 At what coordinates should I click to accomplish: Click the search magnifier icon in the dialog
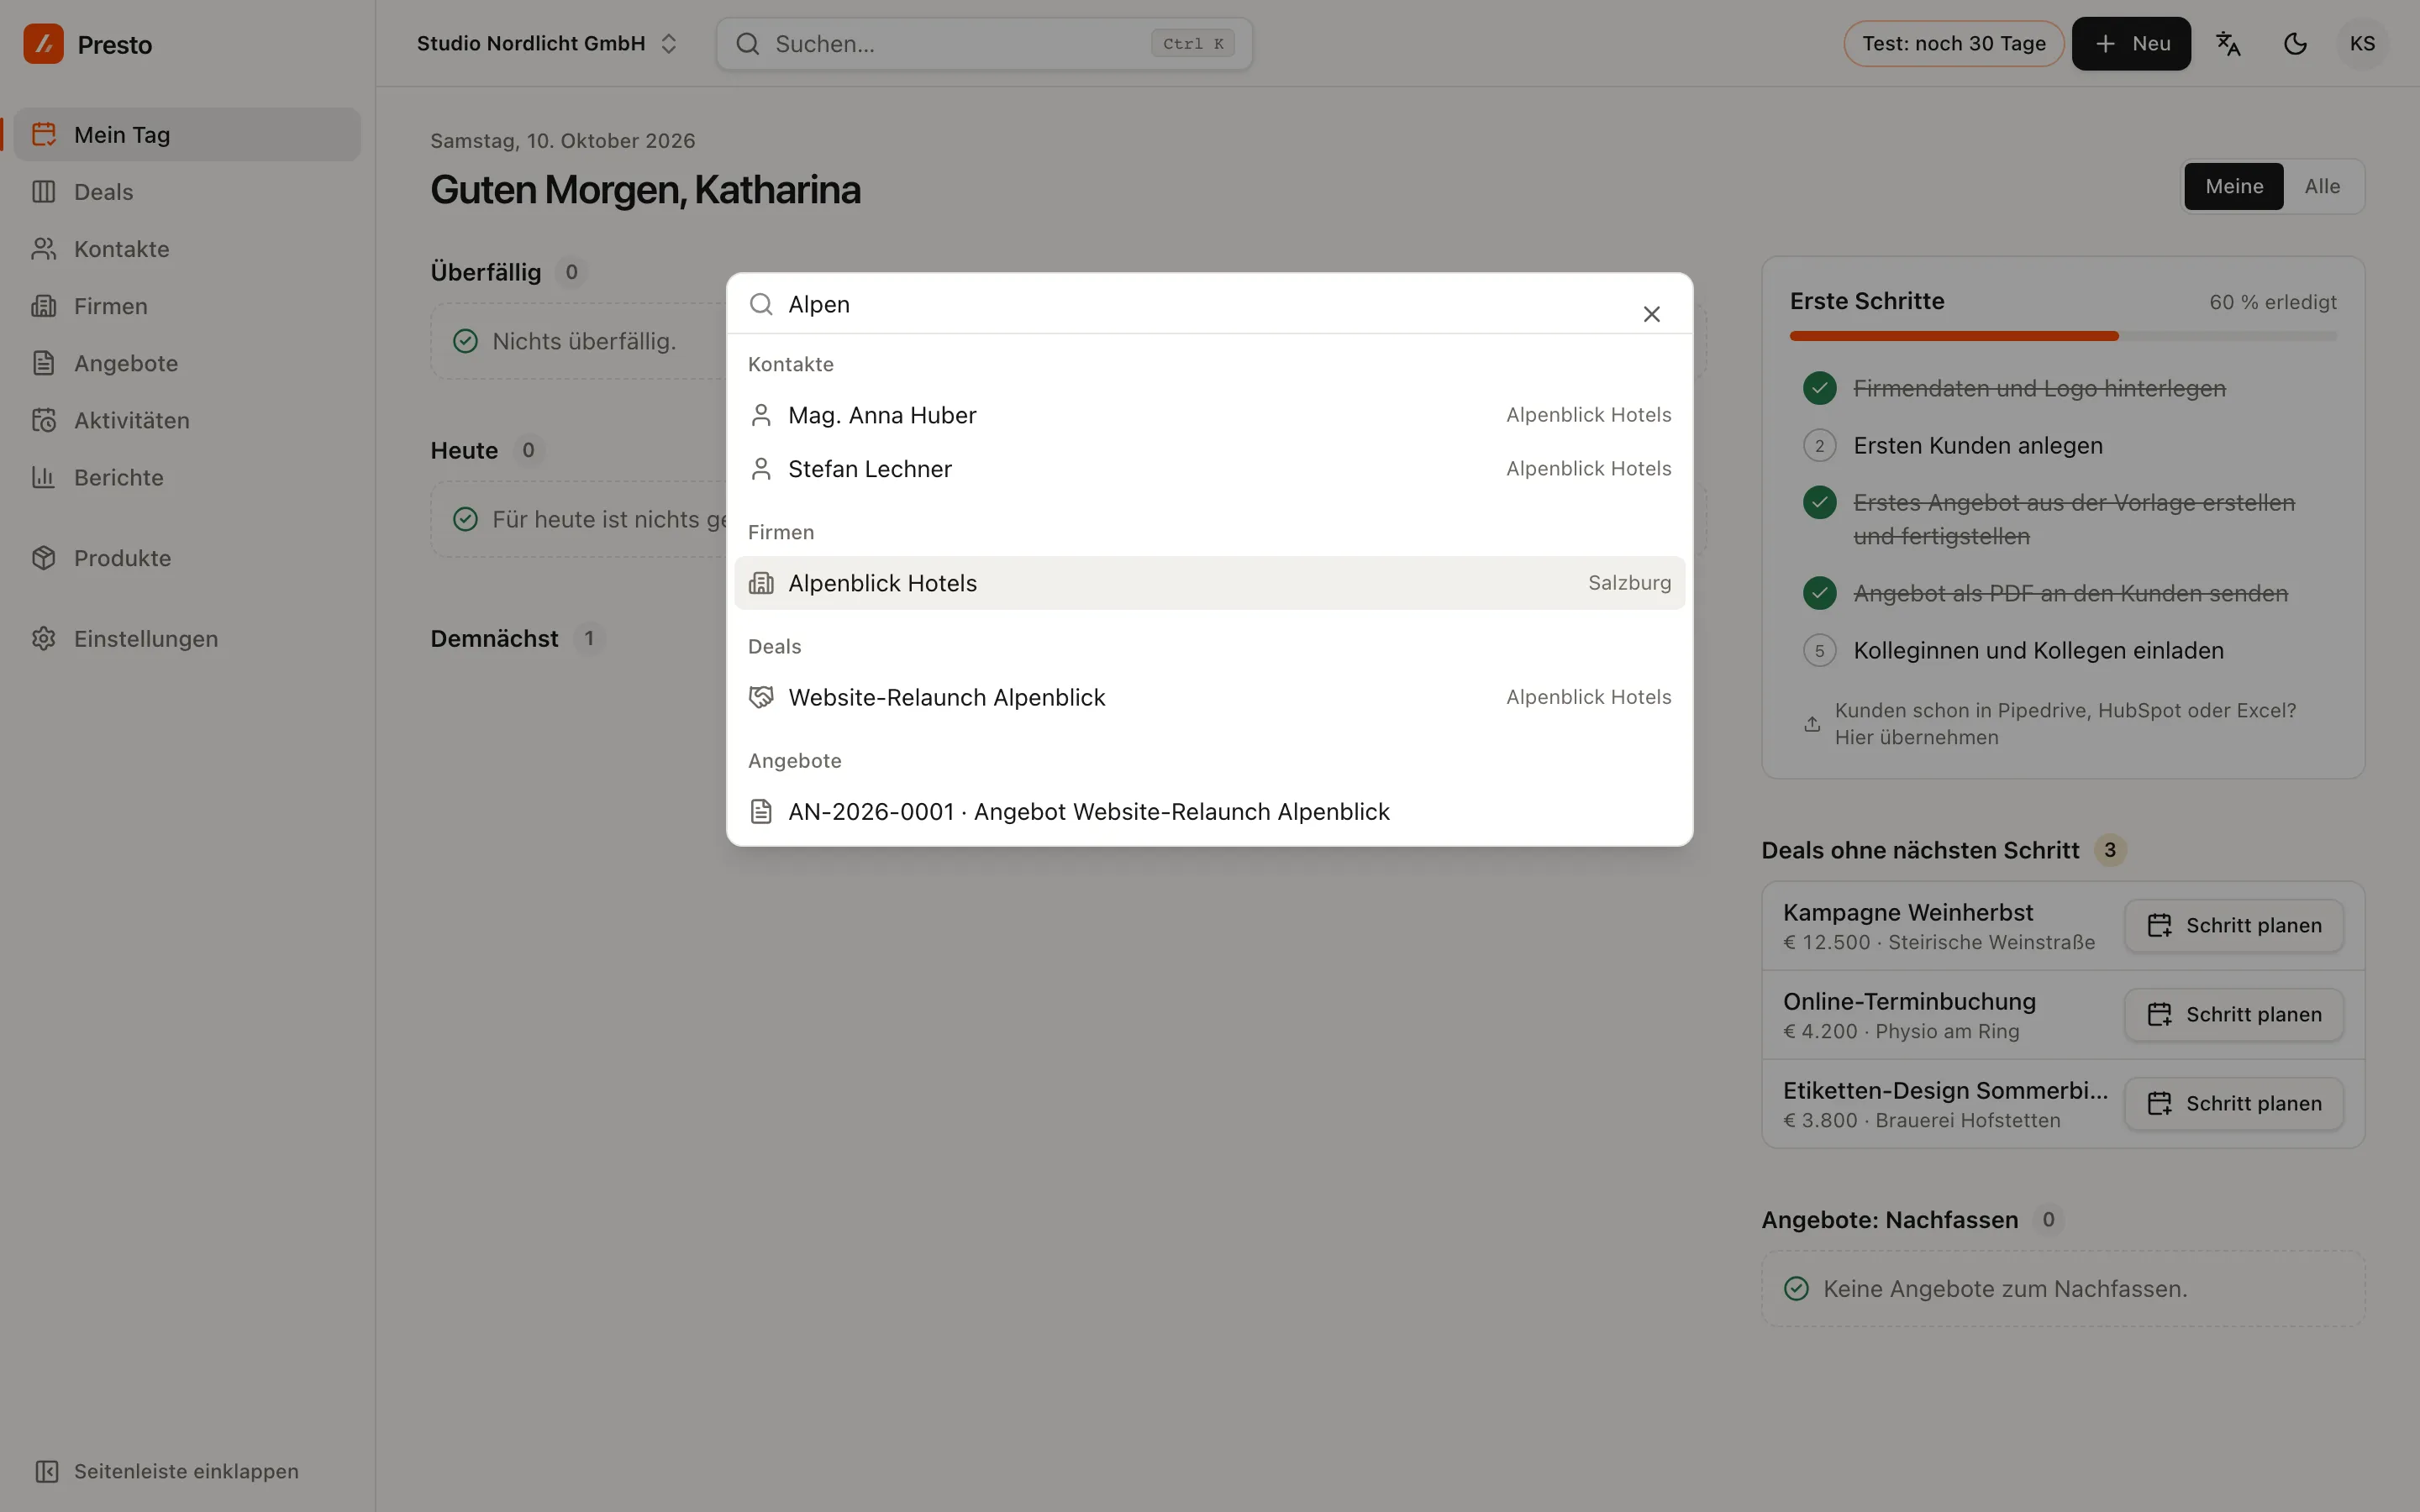point(761,304)
